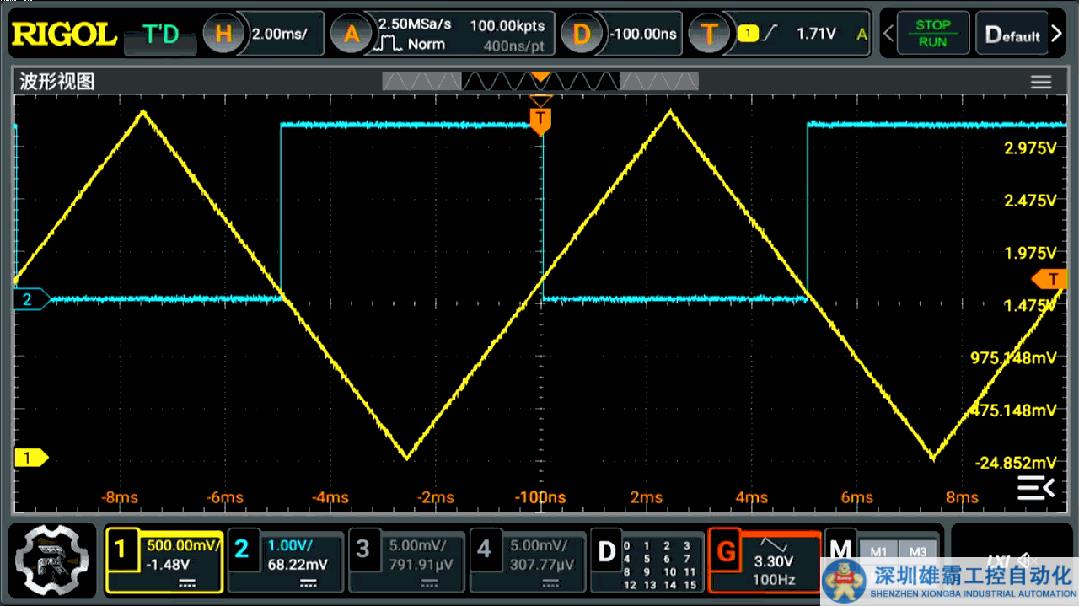Open the trigger T settings

(x=709, y=34)
